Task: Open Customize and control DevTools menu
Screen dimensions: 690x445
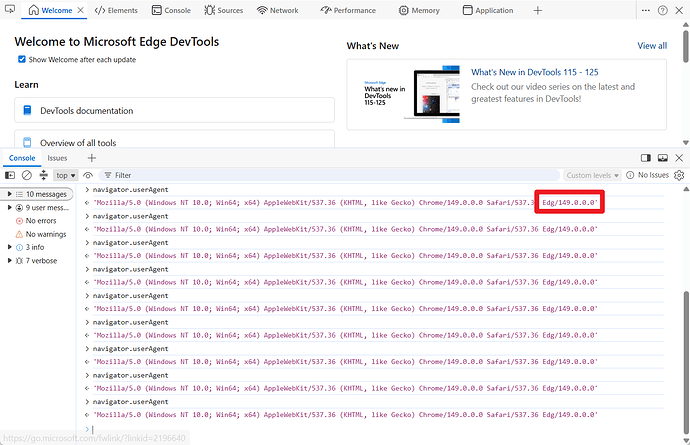Action: [x=646, y=10]
